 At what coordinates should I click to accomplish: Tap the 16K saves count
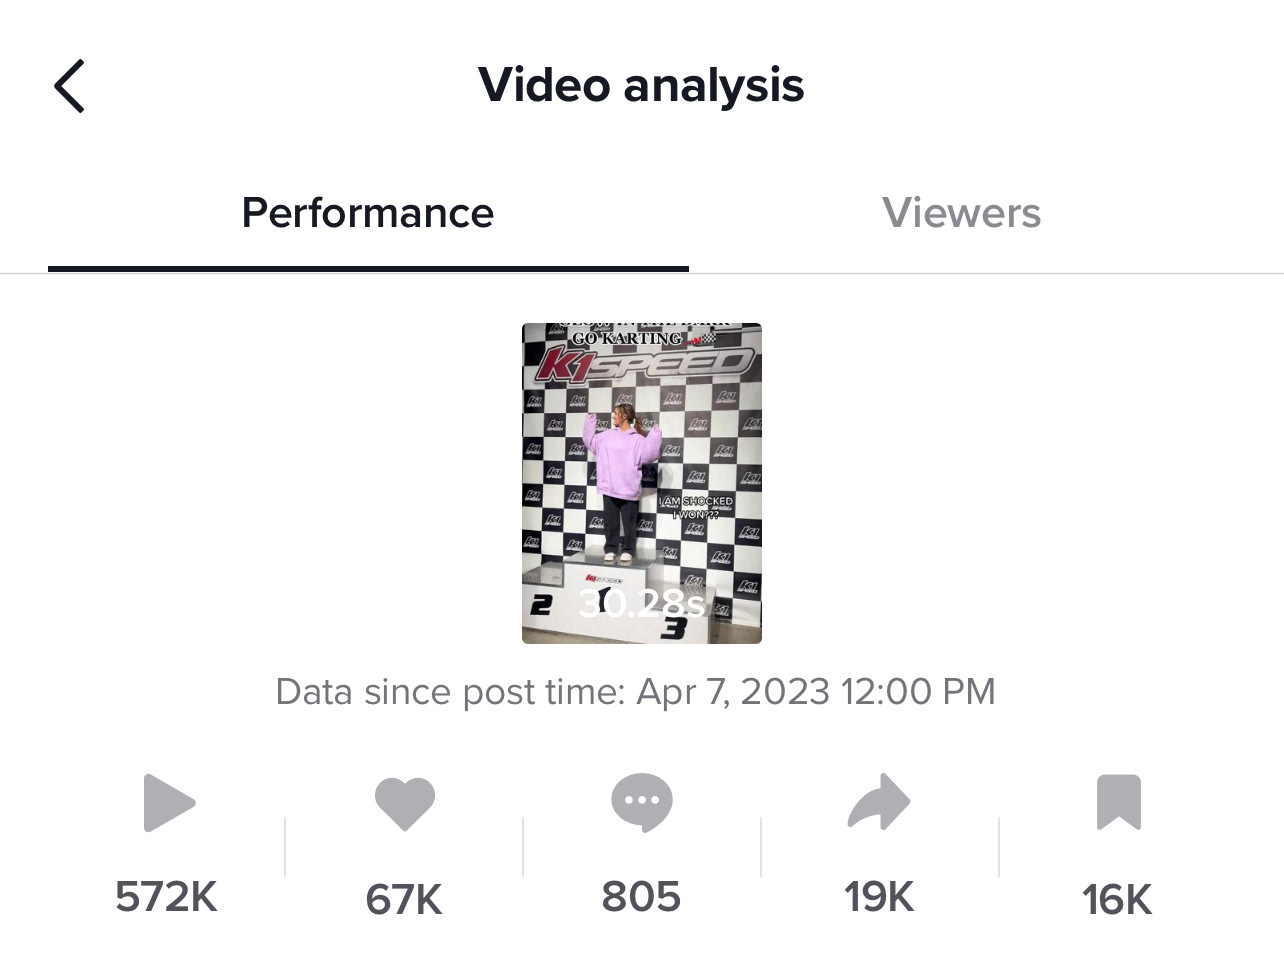tap(1117, 899)
